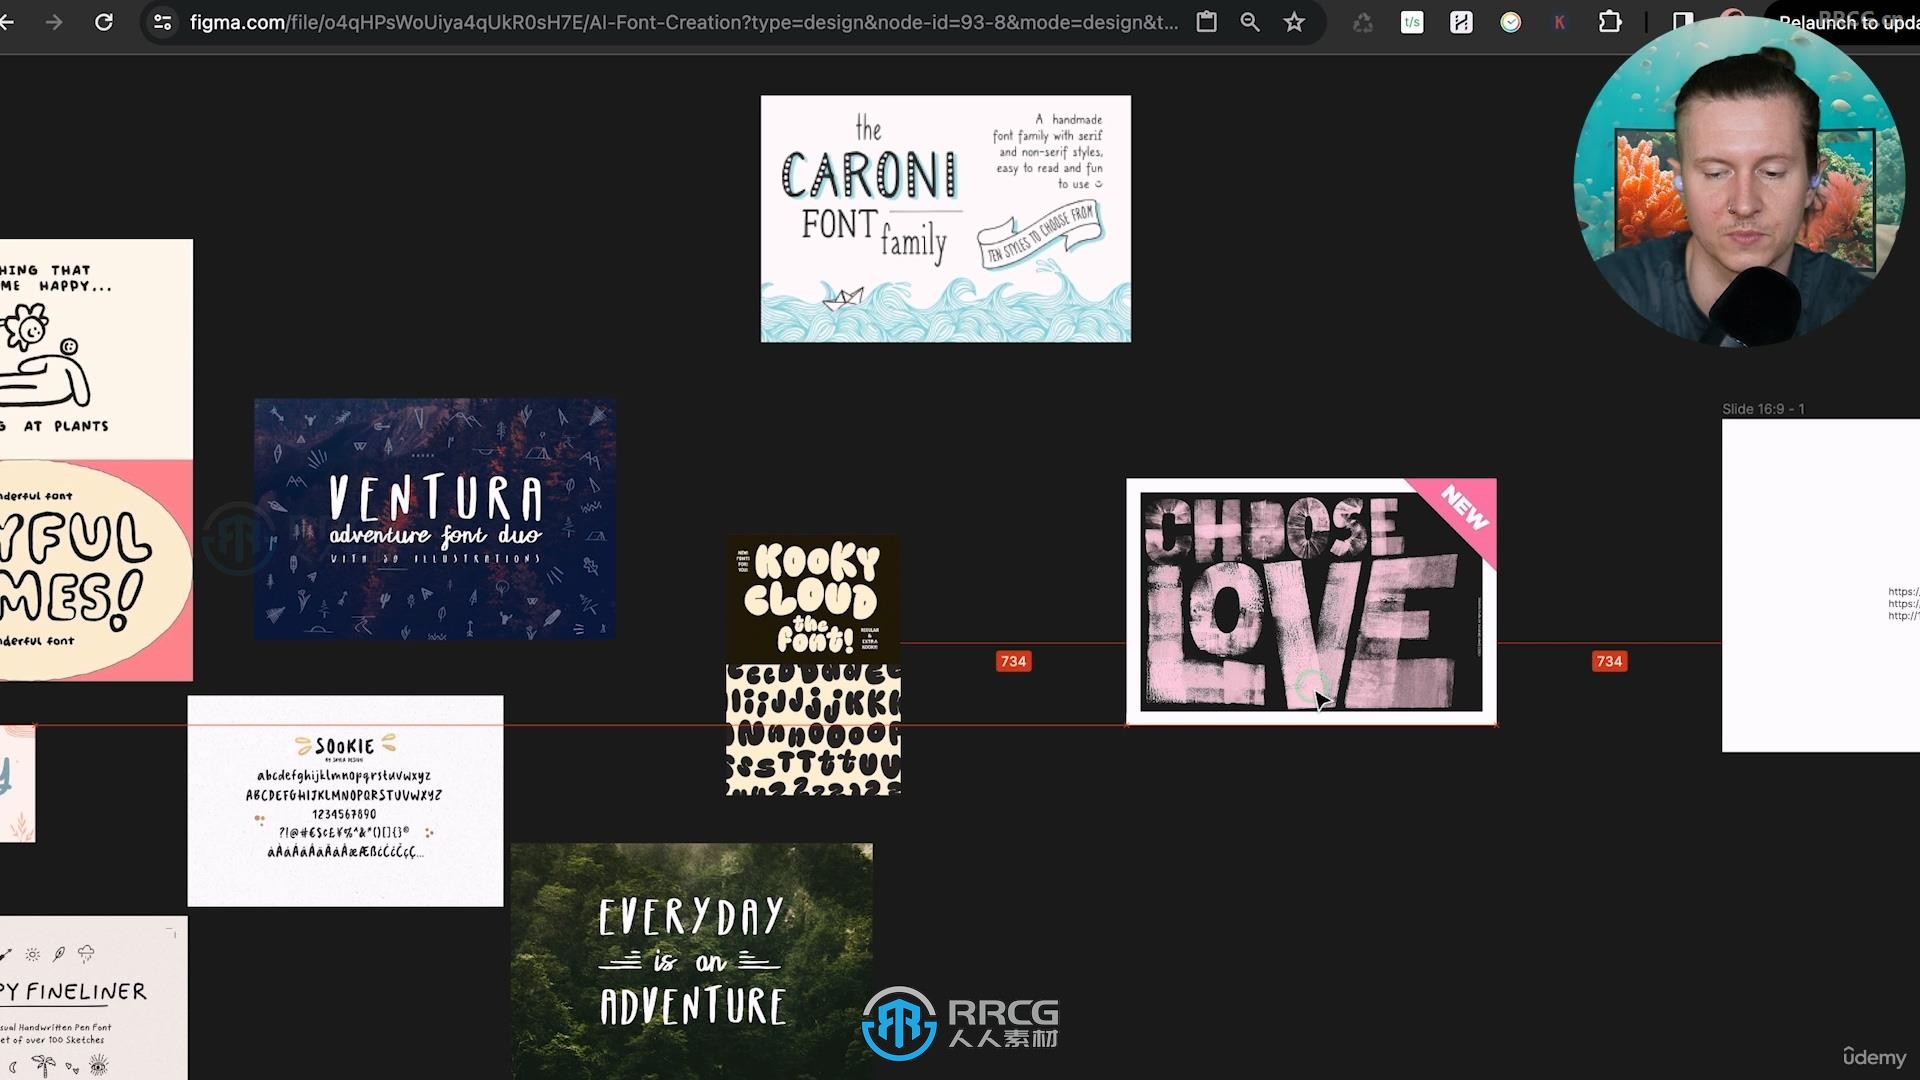Open the t/s extension
This screenshot has width=1920, height=1080.
(1412, 22)
